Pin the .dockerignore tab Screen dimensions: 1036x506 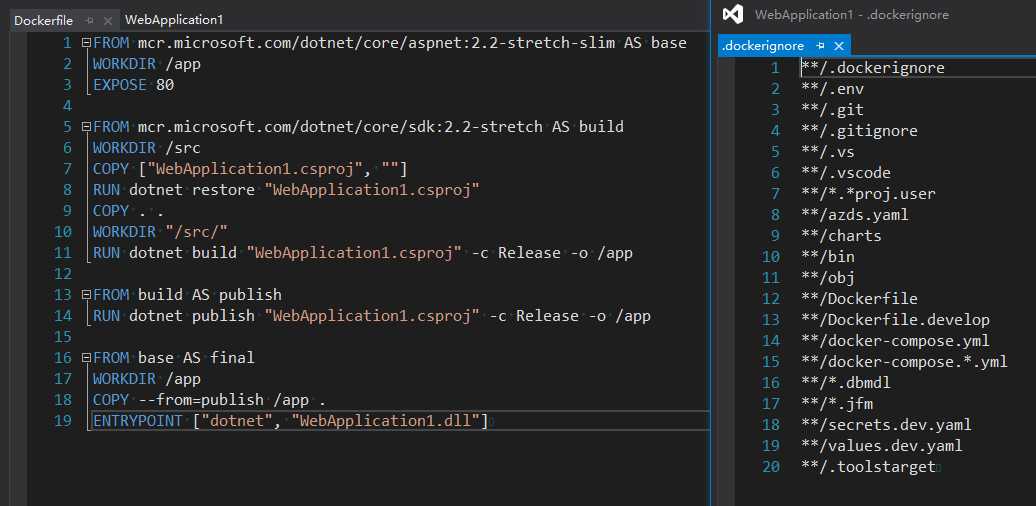(821, 46)
